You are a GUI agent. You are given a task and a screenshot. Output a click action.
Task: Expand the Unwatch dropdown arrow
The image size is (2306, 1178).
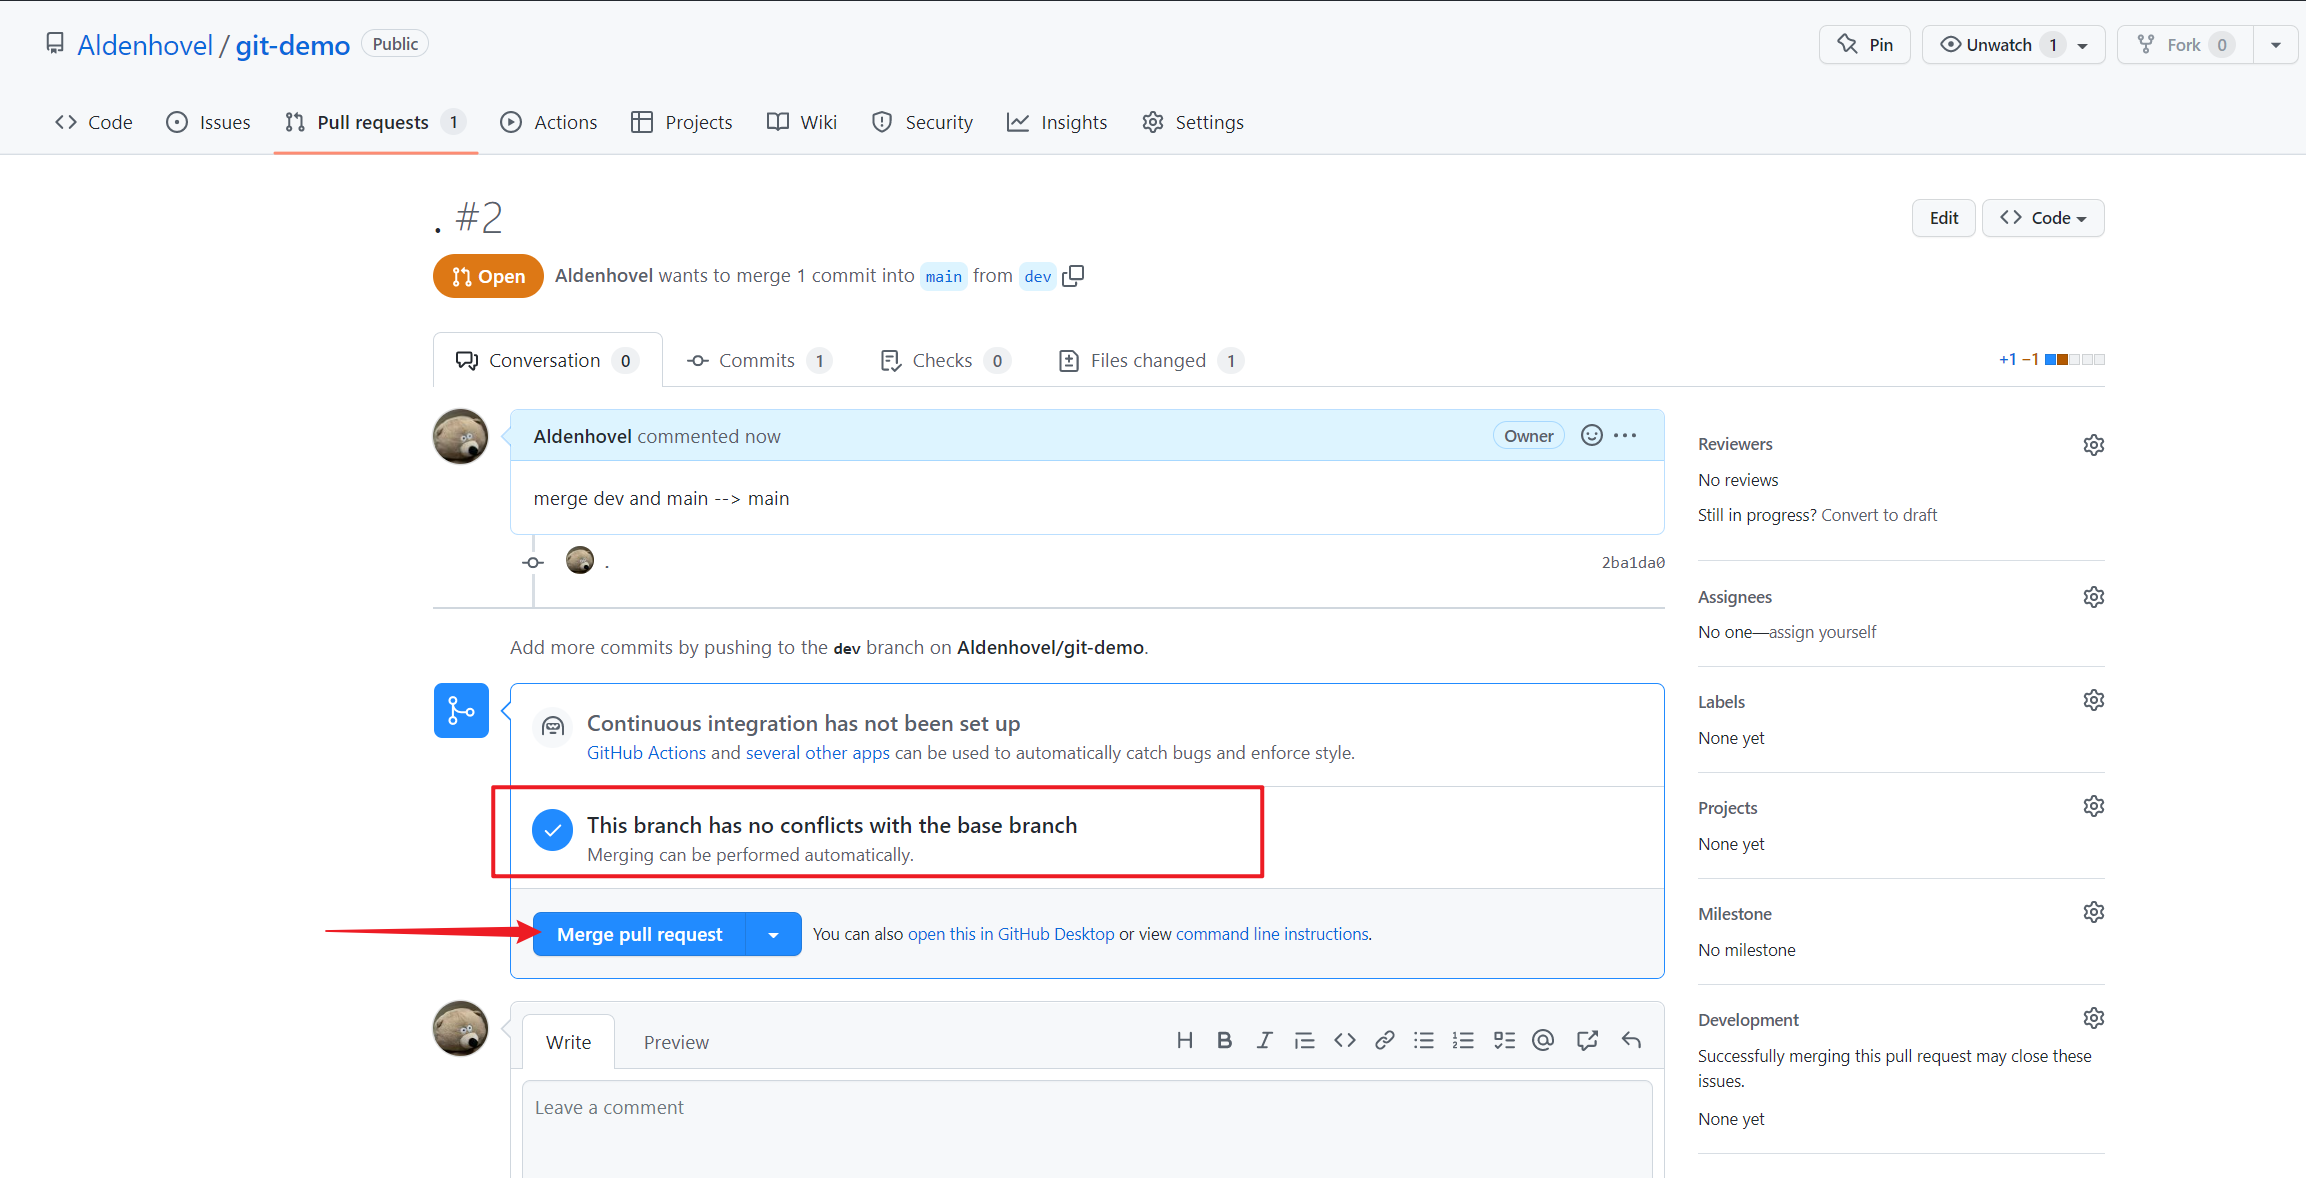point(2090,44)
